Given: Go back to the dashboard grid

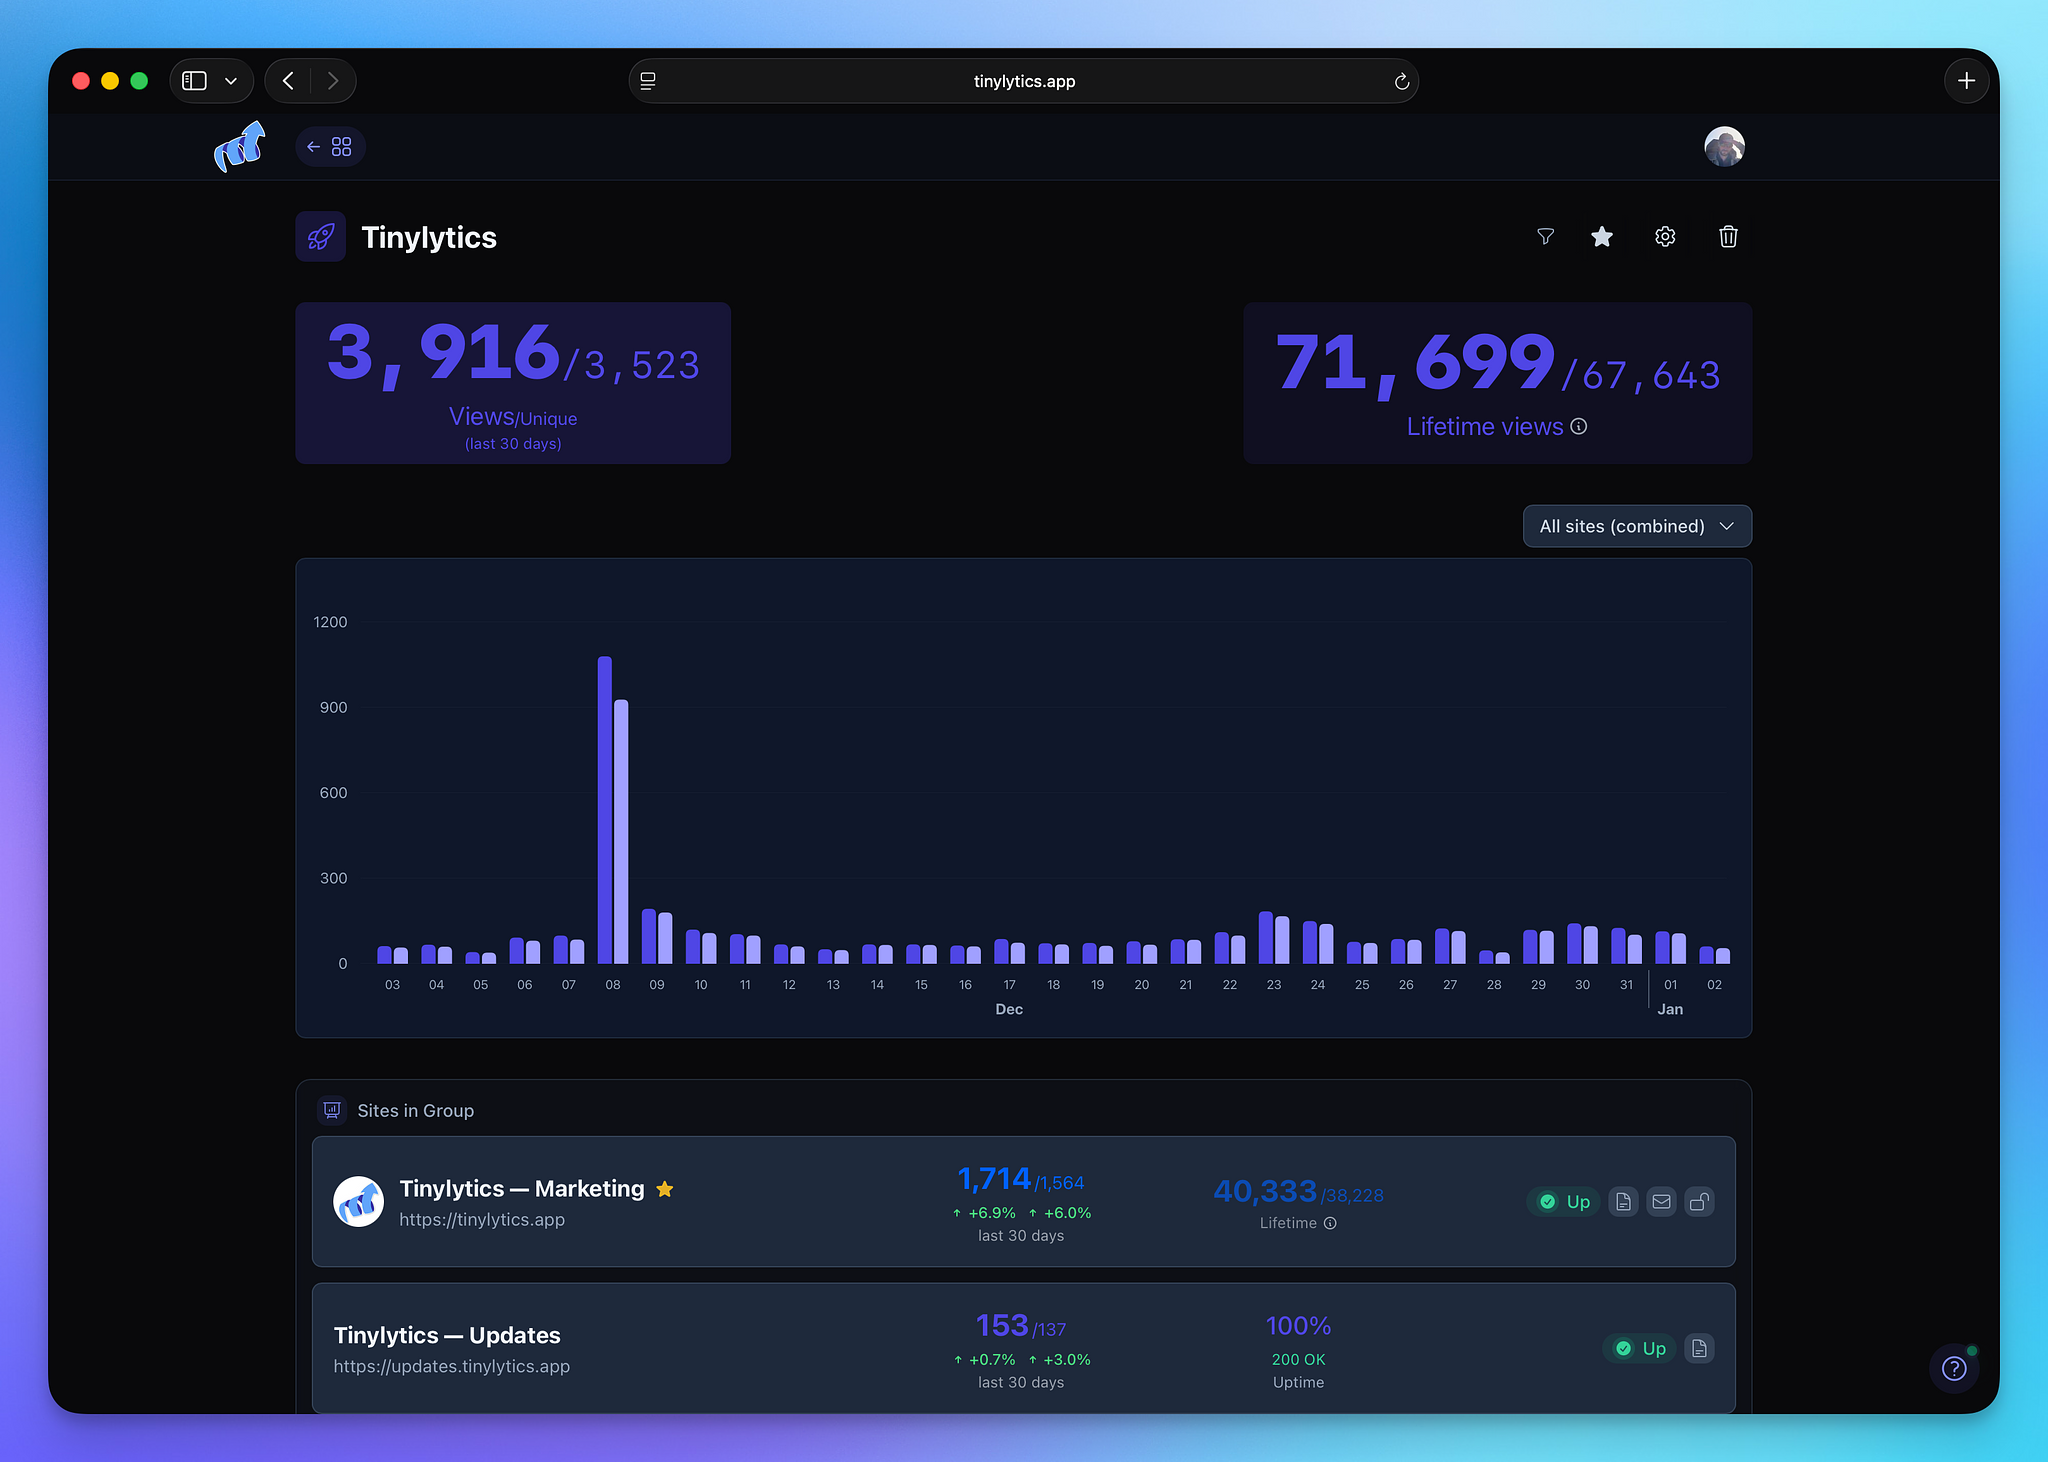Looking at the screenshot, I should (x=330, y=147).
